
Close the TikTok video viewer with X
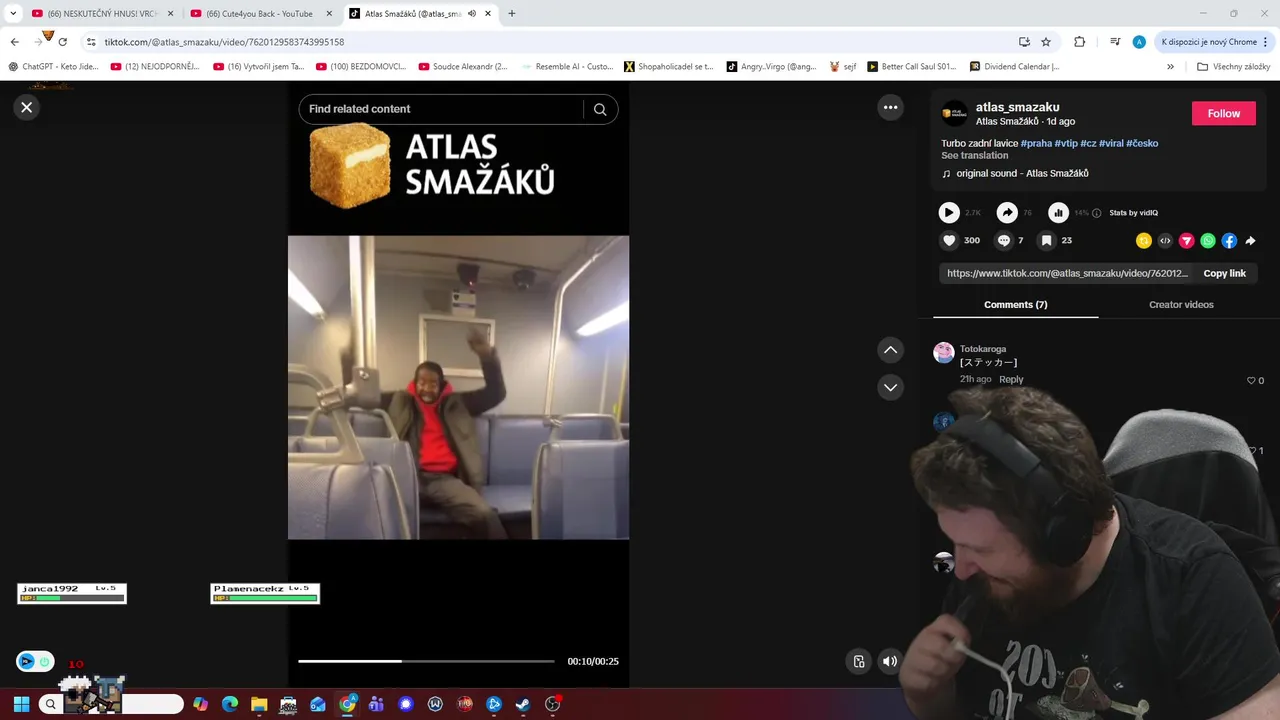(27, 107)
